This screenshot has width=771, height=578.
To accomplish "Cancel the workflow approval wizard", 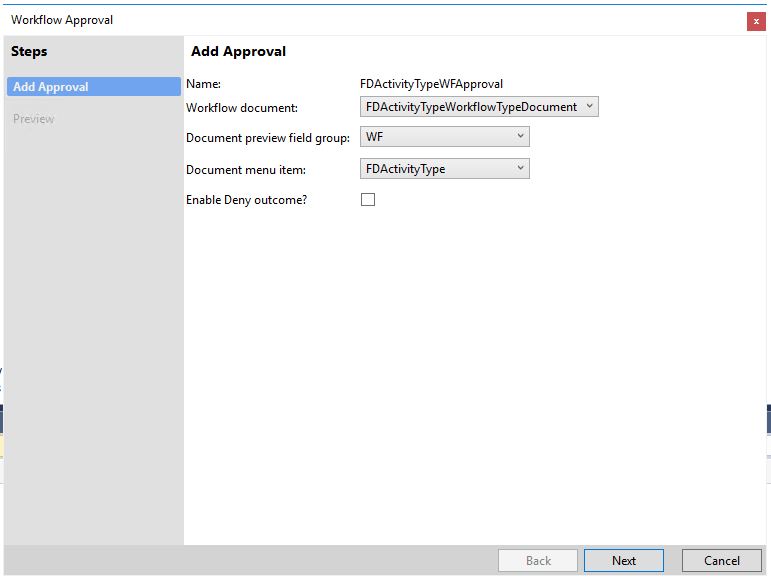I will 721,560.
